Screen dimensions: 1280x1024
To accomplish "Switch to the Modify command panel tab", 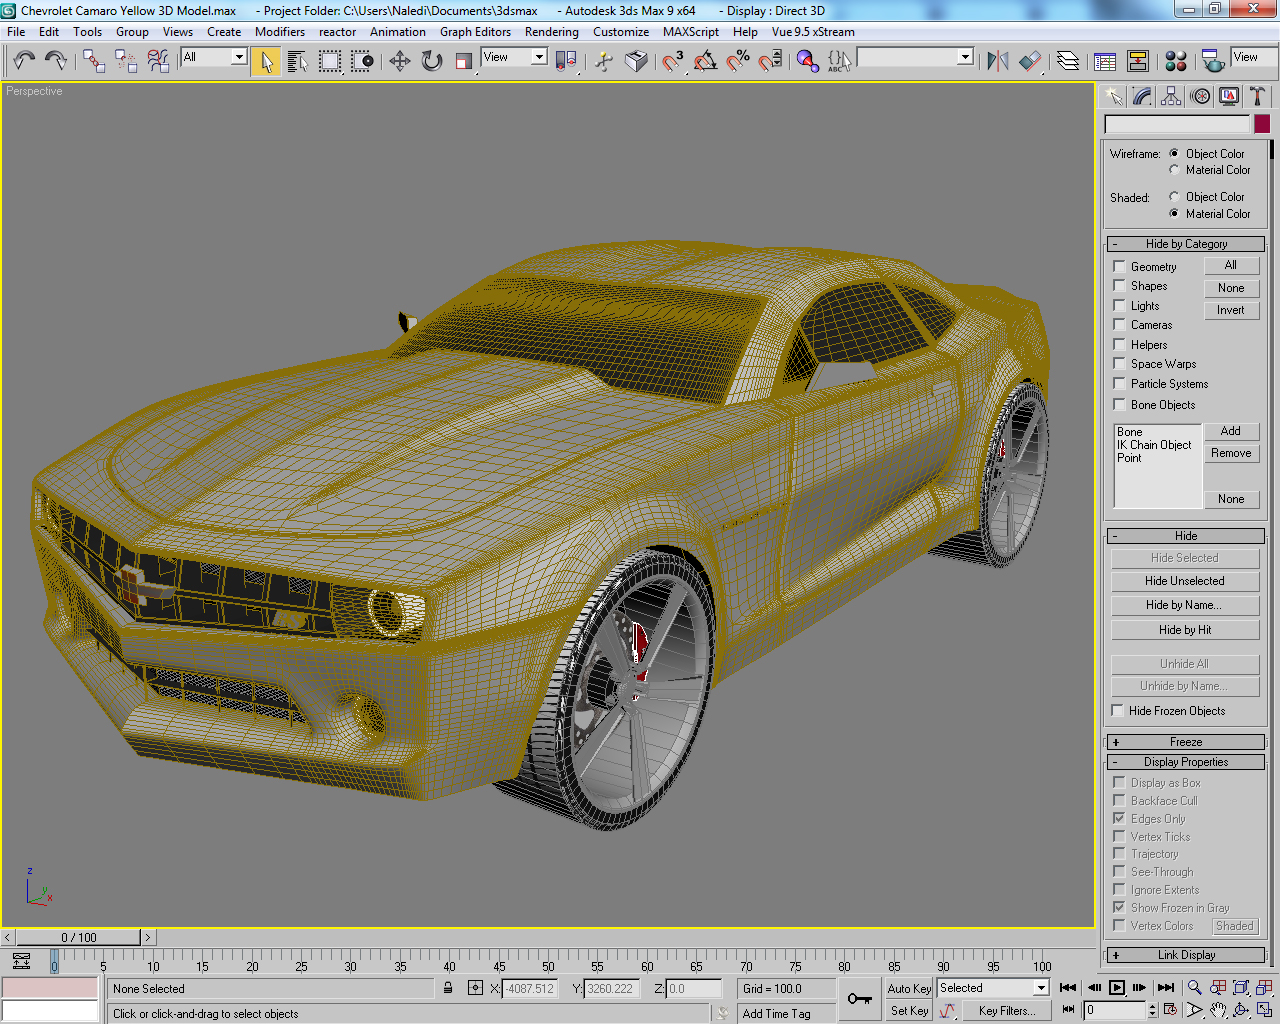I will tap(1142, 96).
